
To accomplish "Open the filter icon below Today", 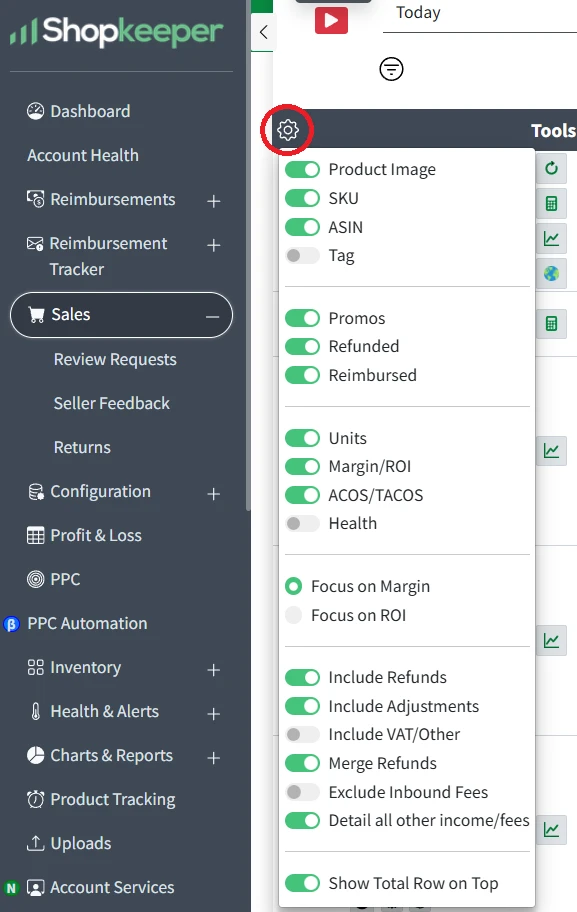I will (391, 69).
